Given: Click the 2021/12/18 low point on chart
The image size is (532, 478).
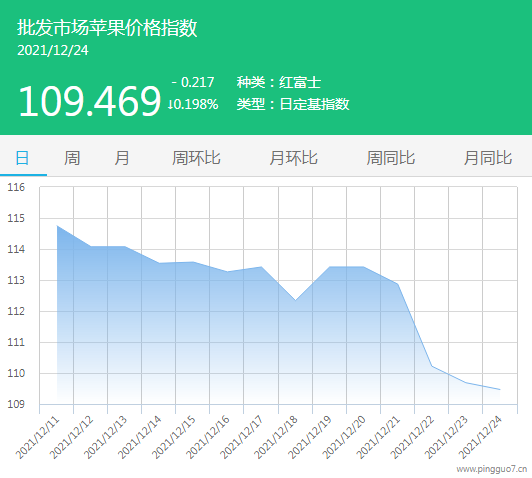Looking at the screenshot, I should 296,300.
